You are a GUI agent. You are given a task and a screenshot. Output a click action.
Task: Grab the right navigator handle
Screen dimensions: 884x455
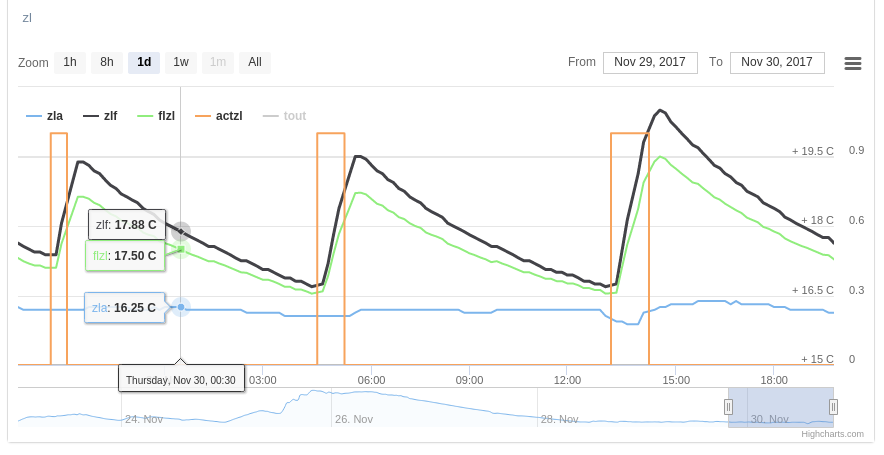(x=833, y=406)
